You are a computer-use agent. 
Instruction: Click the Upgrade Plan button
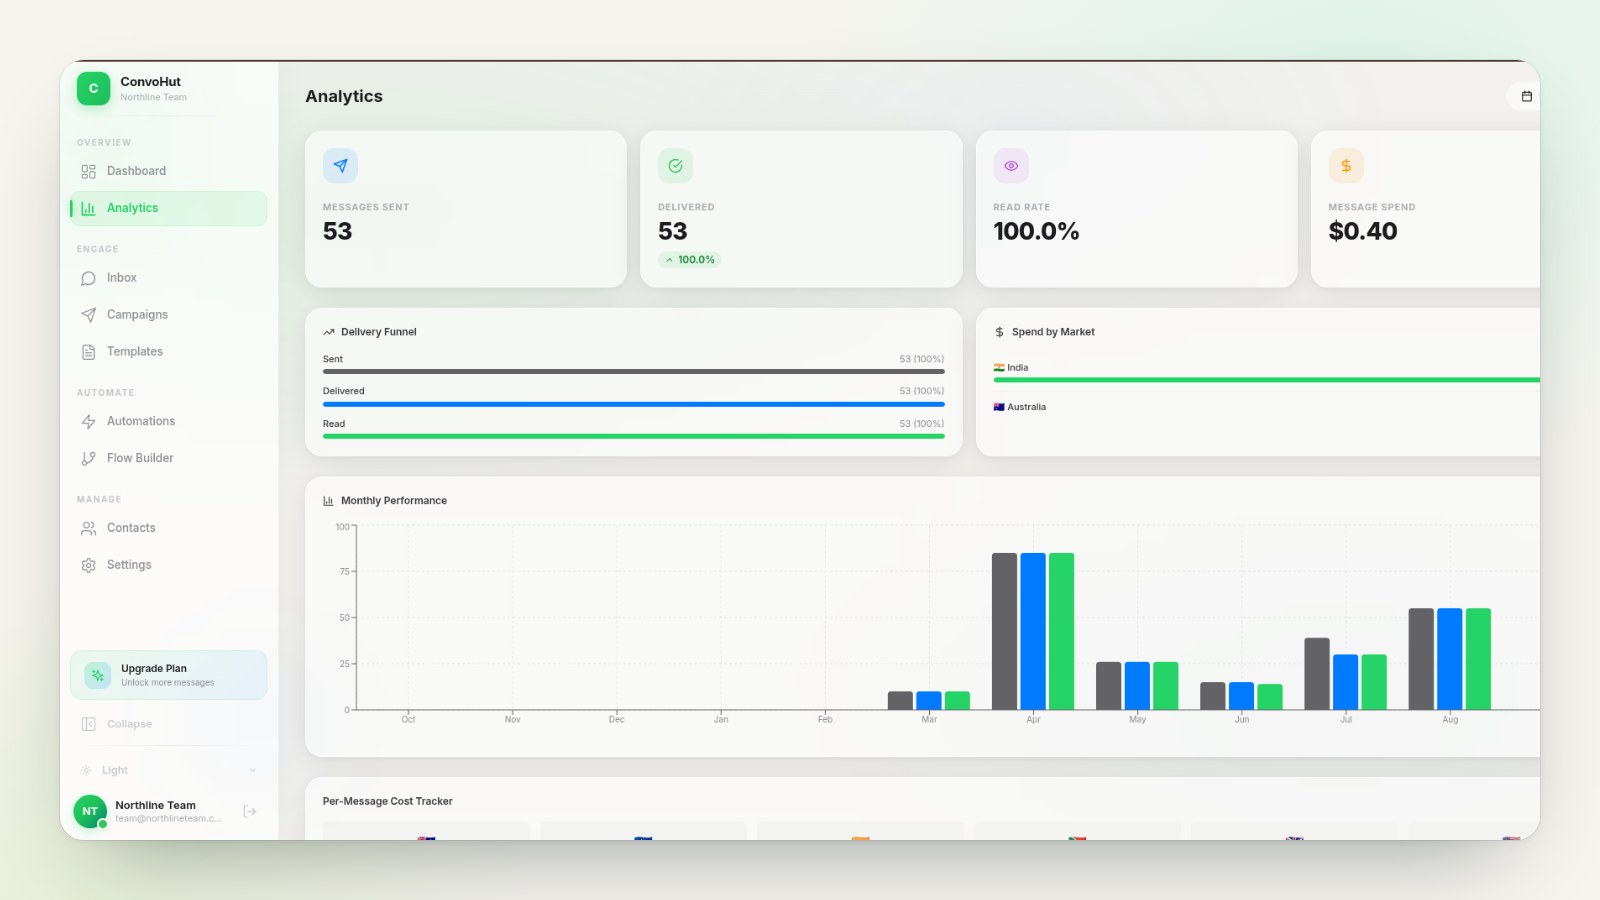[x=168, y=675]
